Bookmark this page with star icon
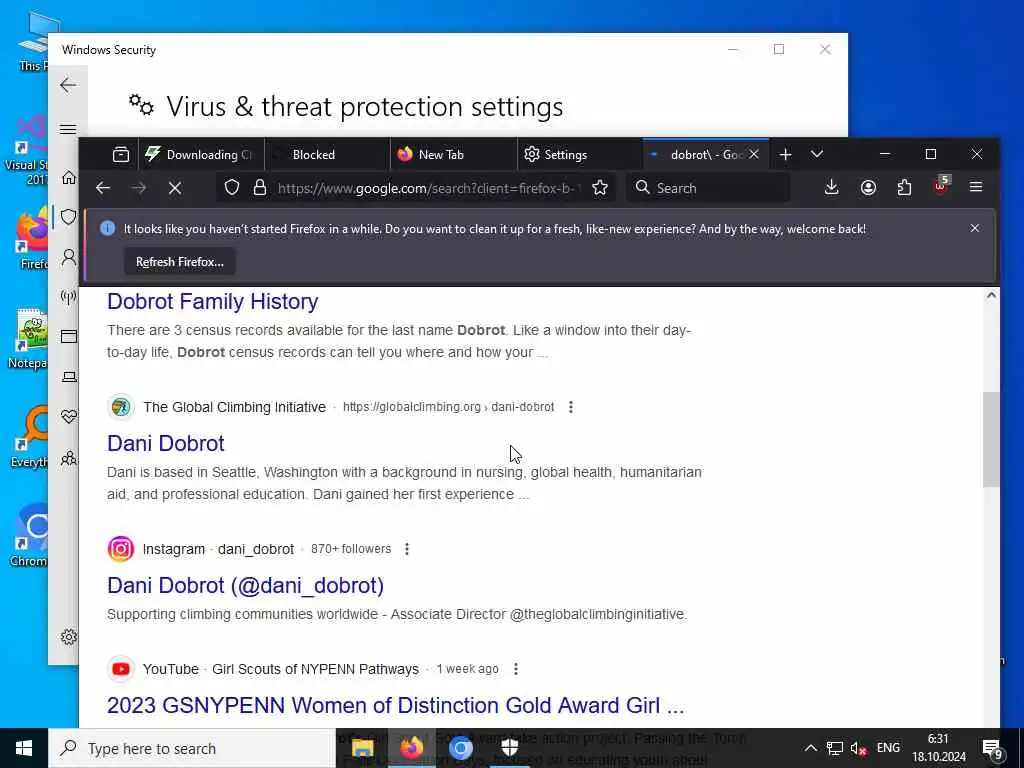This screenshot has width=1024, height=768. pos(600,188)
